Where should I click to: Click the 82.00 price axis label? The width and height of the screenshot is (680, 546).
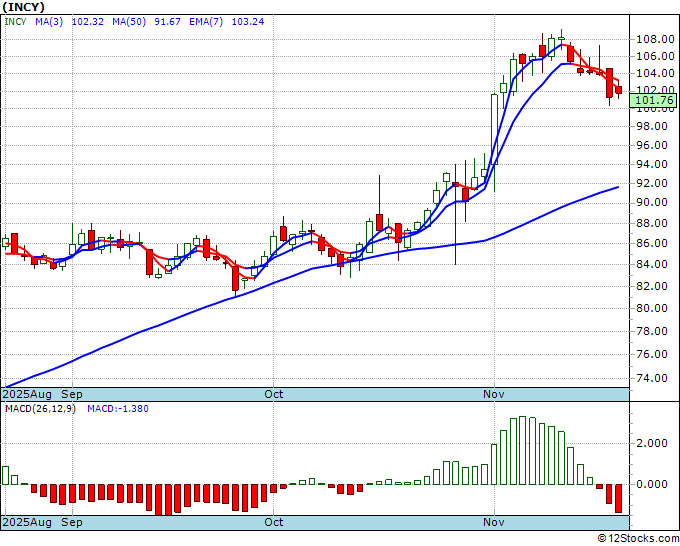tap(652, 286)
